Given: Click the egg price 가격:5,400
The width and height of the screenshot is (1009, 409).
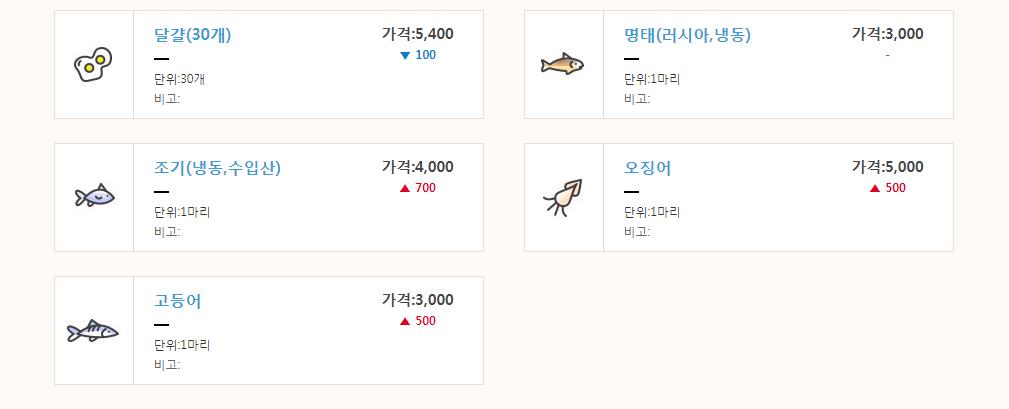Looking at the screenshot, I should (x=417, y=33).
